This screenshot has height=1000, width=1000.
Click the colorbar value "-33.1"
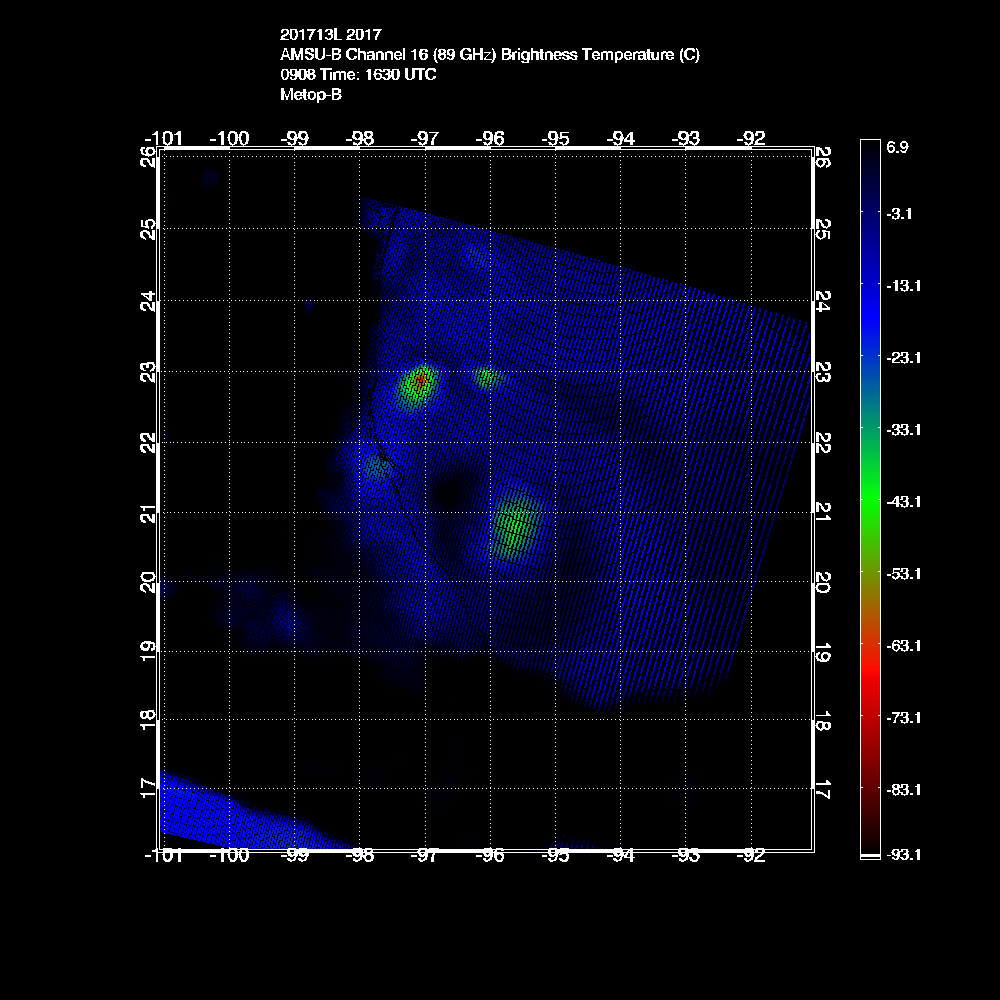tap(903, 430)
